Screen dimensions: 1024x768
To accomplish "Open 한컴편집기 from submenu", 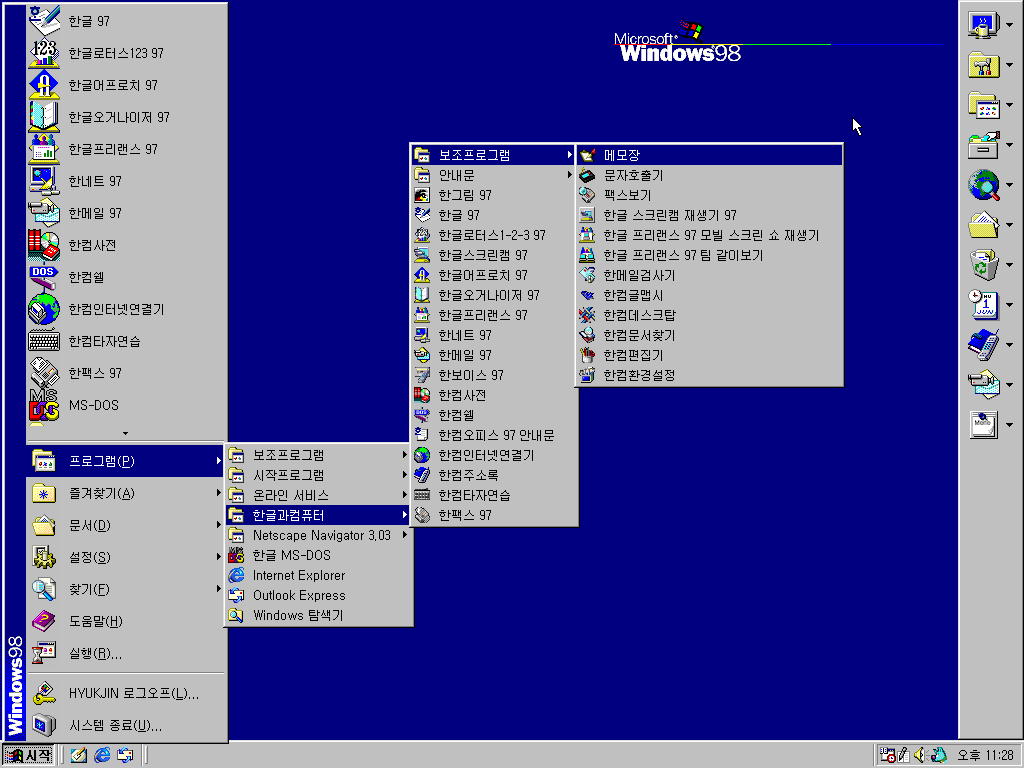I will click(710, 355).
